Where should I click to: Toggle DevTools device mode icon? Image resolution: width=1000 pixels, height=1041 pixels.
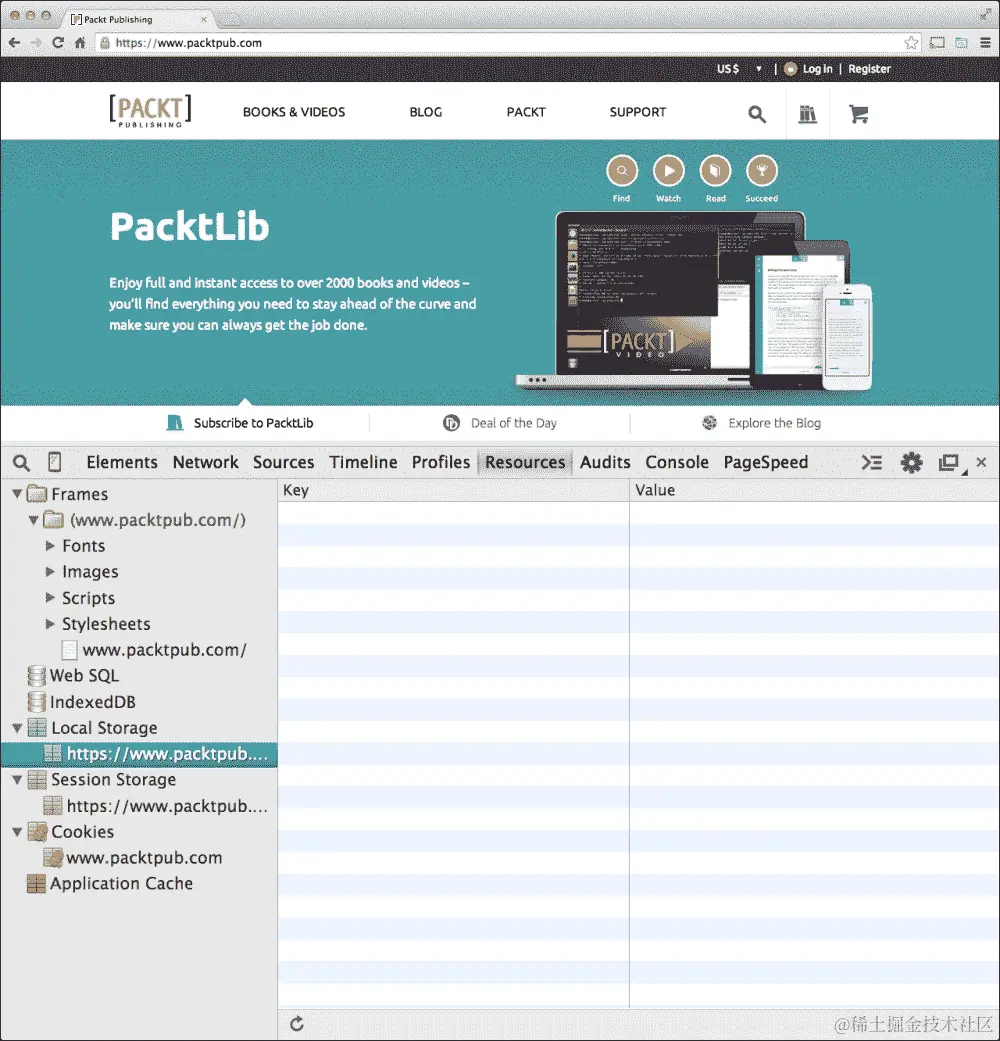tap(54, 462)
